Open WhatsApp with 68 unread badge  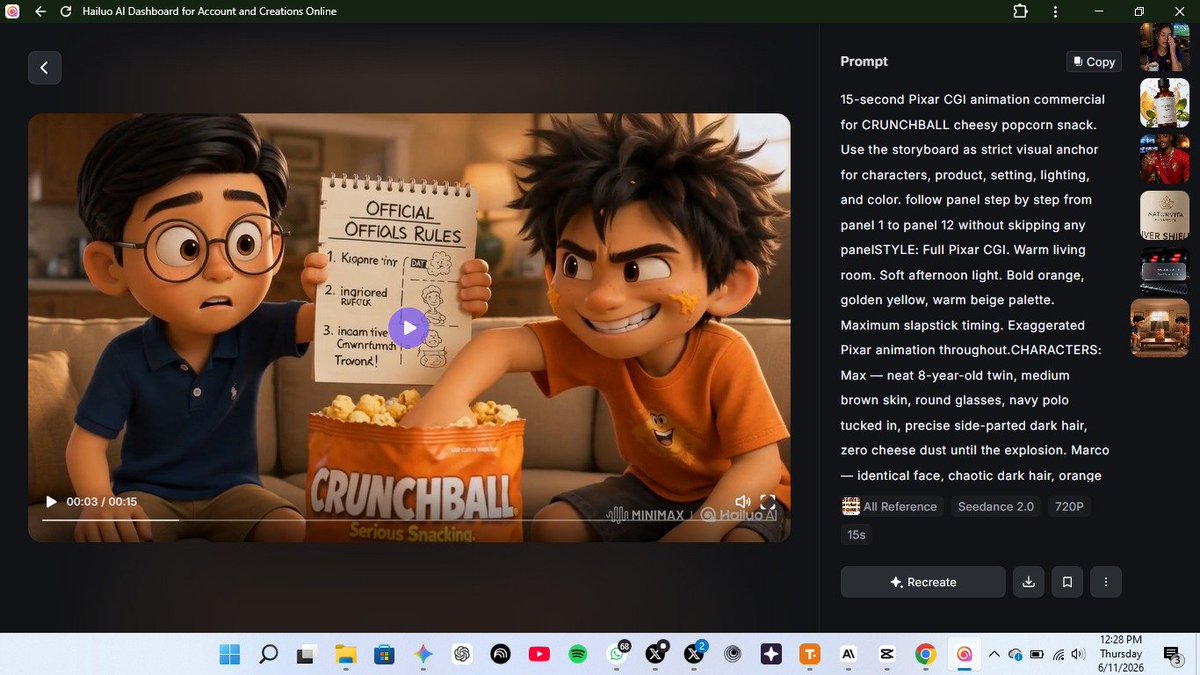[617, 654]
